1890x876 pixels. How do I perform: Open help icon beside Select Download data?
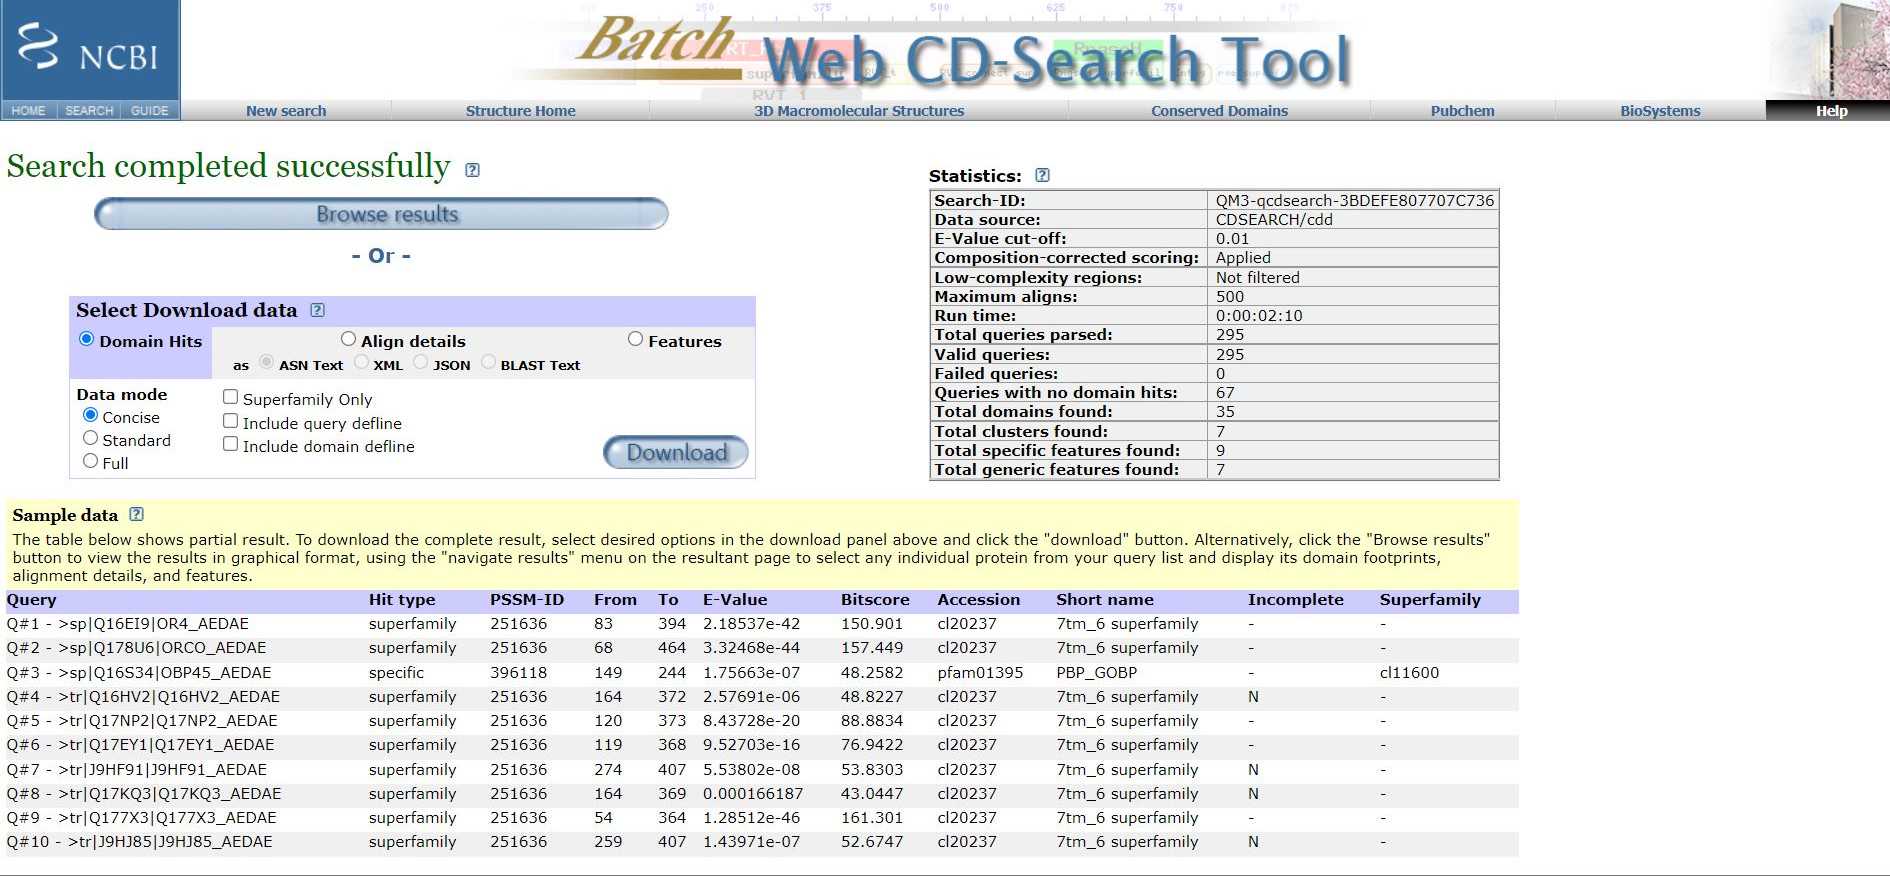tap(317, 310)
